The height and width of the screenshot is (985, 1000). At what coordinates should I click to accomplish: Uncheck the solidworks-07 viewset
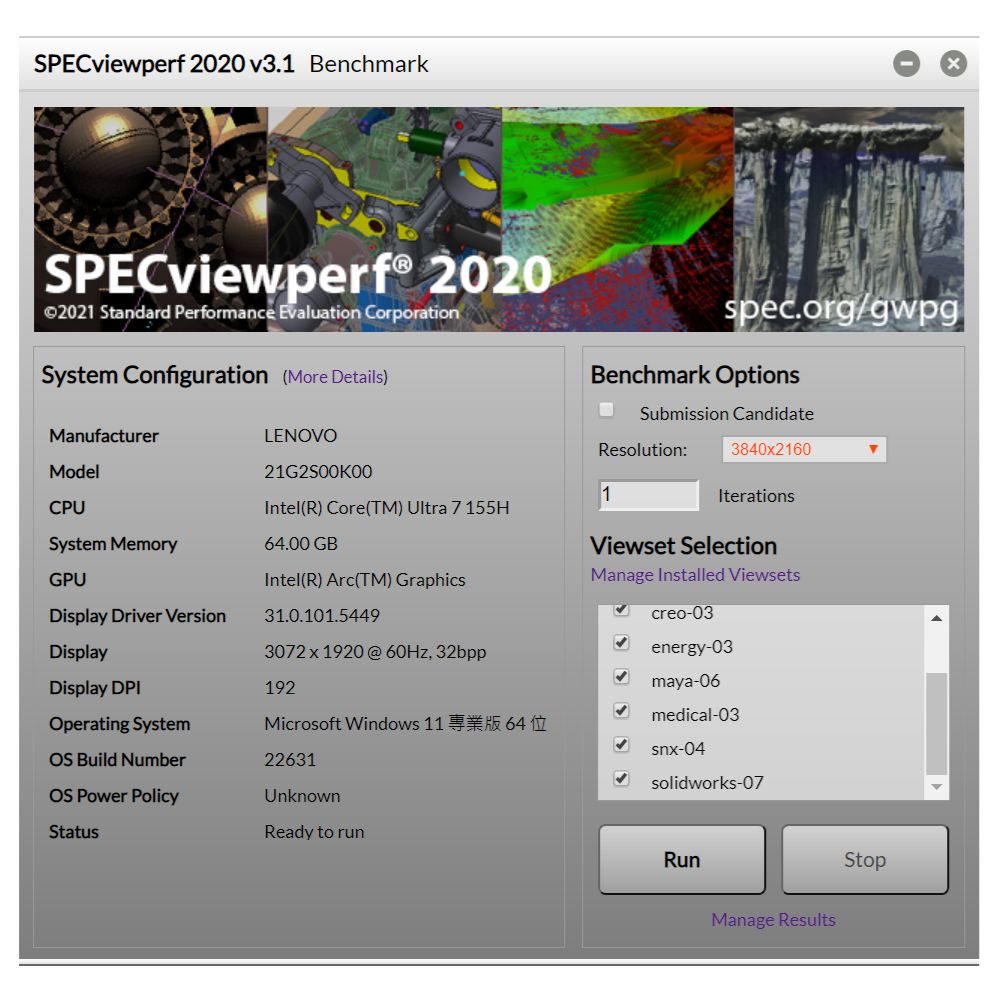point(621,778)
